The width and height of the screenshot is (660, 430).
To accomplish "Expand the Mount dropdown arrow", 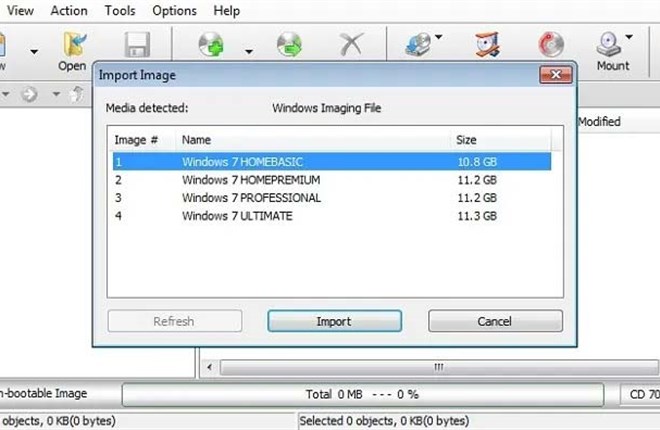I will (629, 37).
